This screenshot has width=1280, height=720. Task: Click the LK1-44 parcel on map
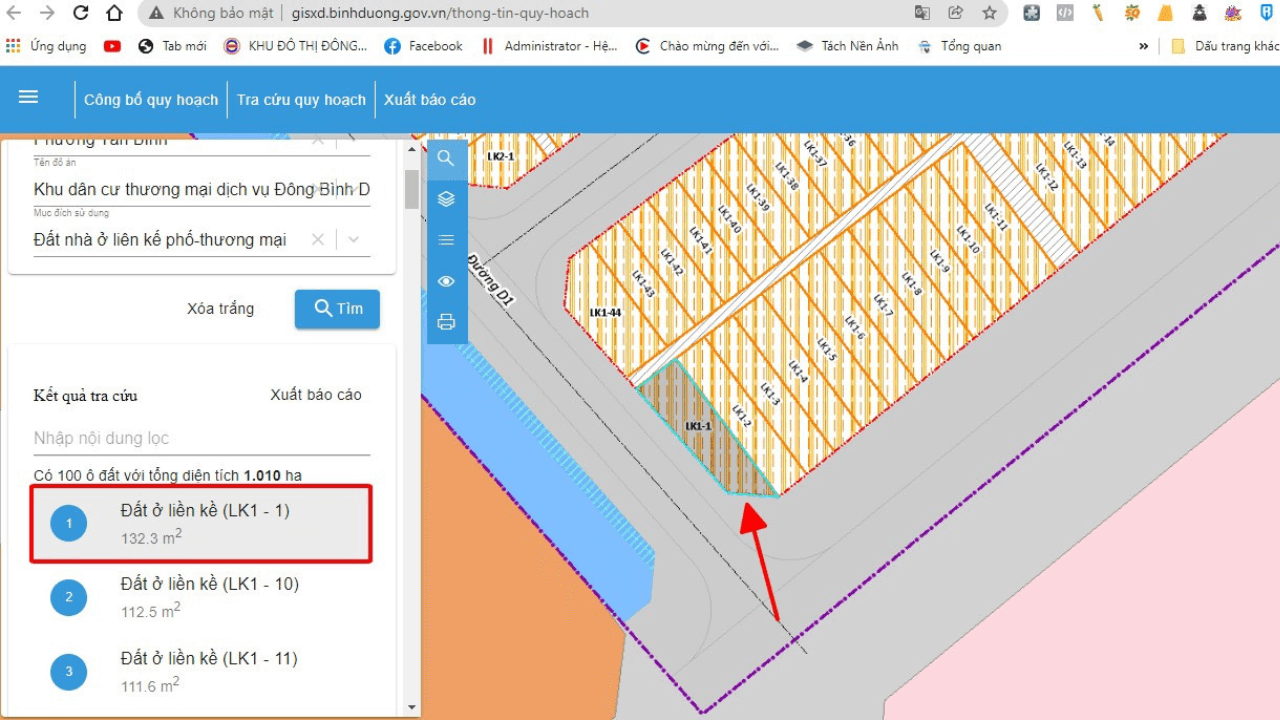606,312
